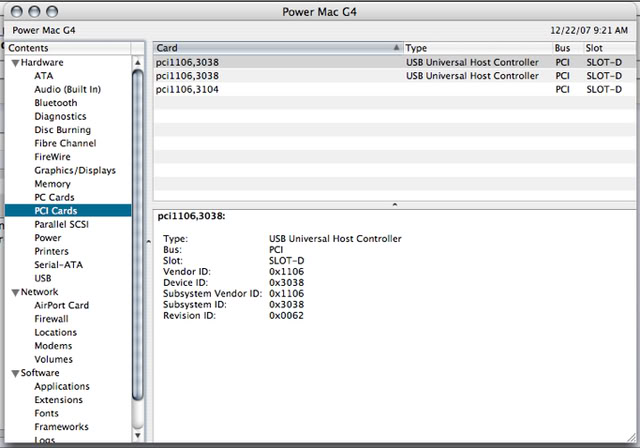Select Frameworks under Software
The width and height of the screenshot is (640, 448).
(x=61, y=426)
